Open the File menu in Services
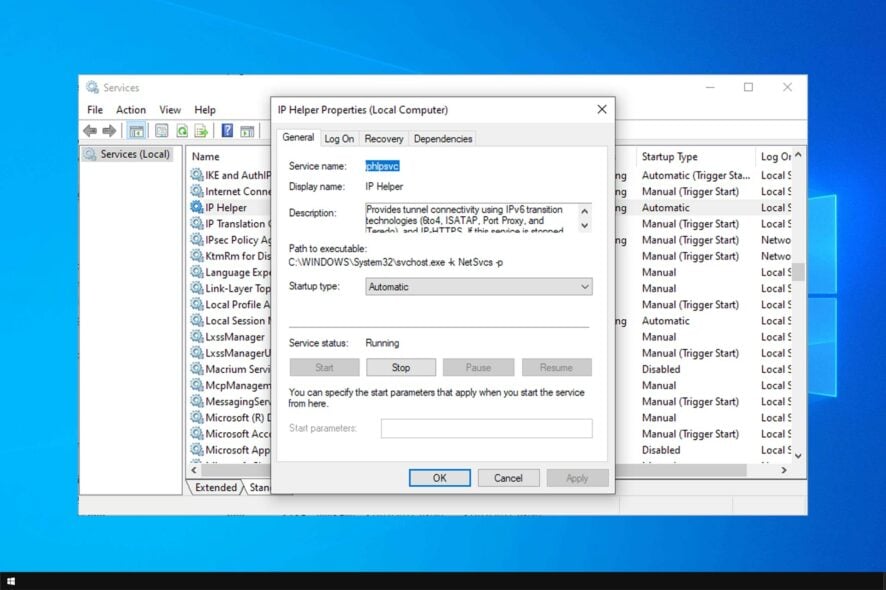Screen dimensions: 886x590 (x=95, y=110)
